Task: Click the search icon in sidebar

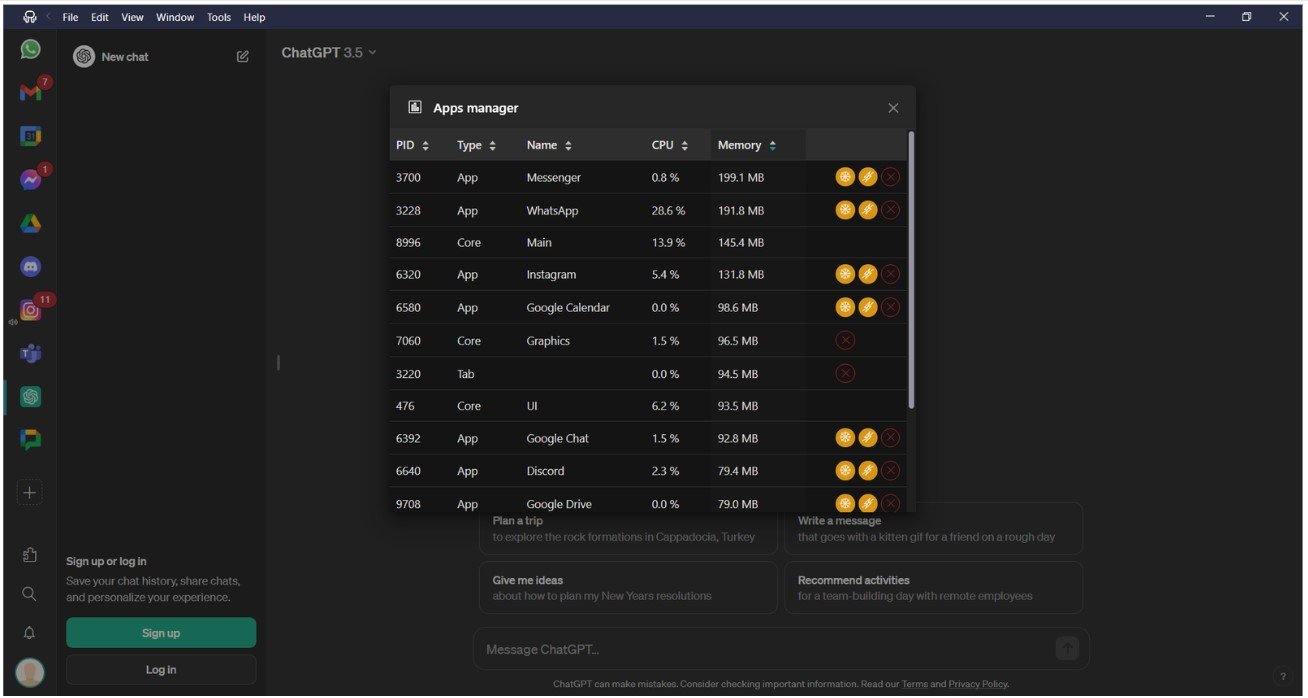Action: click(x=30, y=594)
